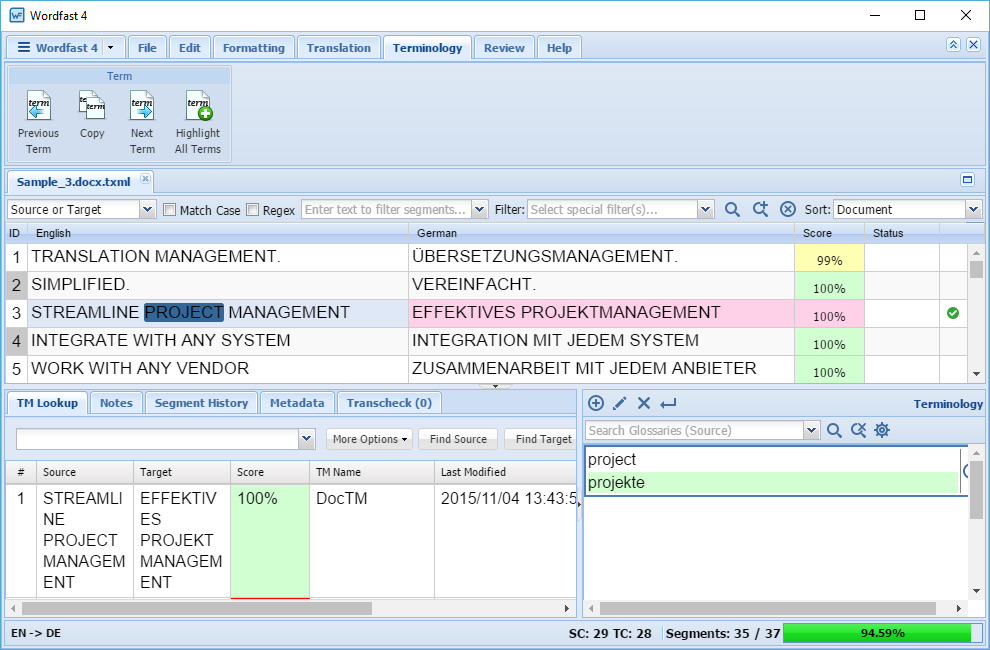
Task: Open the special filters dropdown
Action: point(706,210)
